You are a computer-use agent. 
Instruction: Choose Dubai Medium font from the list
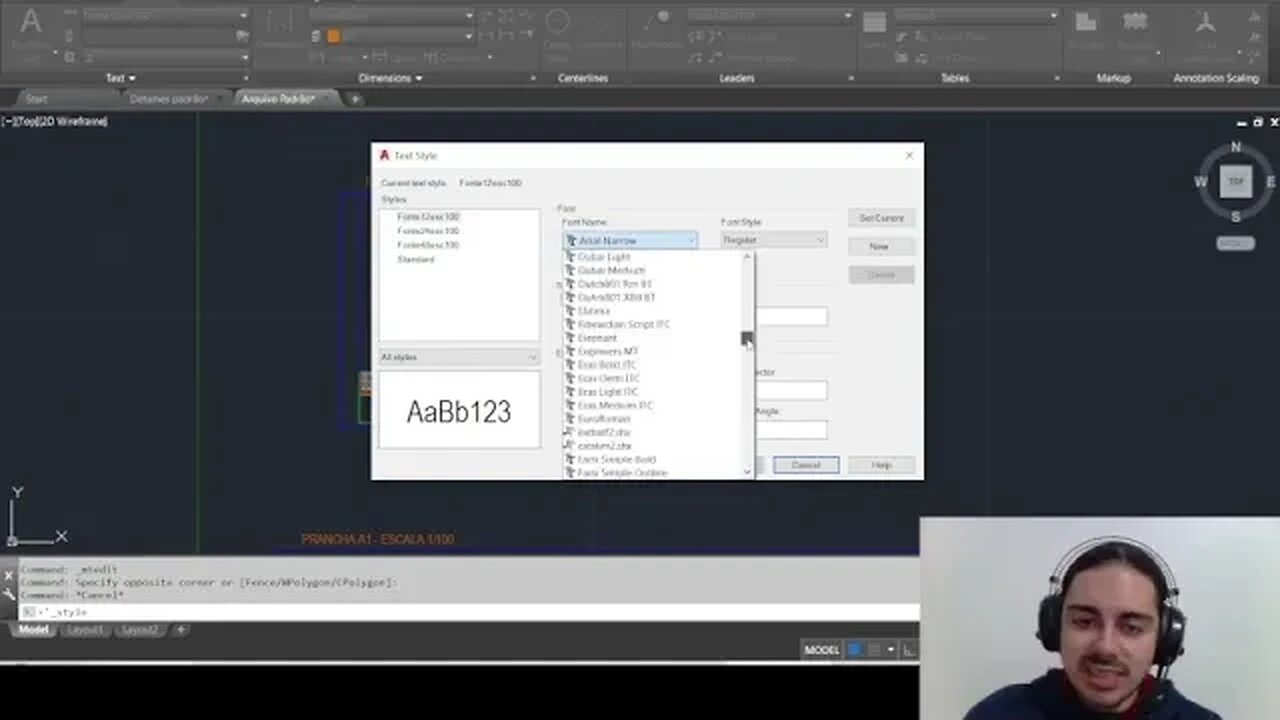tap(611, 270)
